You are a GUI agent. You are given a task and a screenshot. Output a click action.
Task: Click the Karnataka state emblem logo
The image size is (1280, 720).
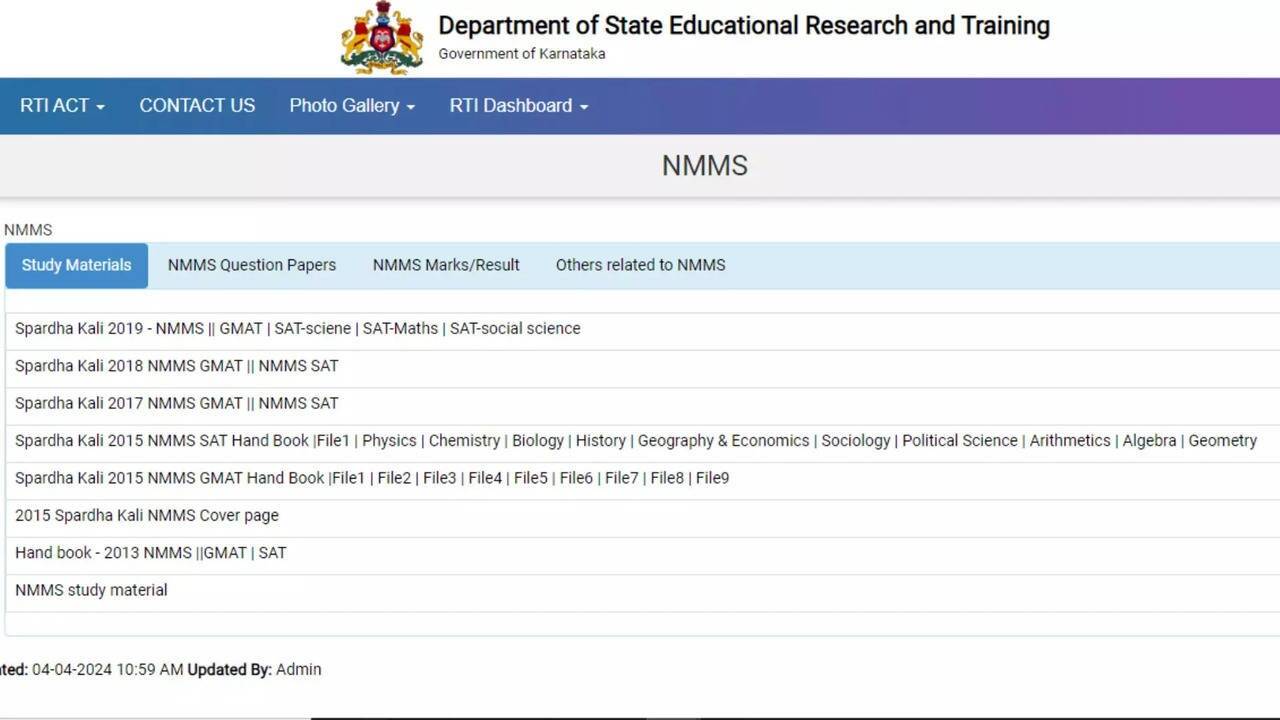(x=381, y=38)
